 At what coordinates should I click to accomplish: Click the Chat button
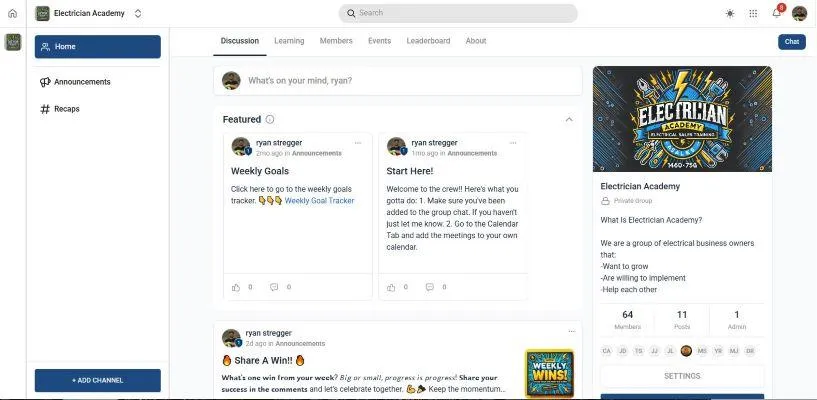[791, 42]
